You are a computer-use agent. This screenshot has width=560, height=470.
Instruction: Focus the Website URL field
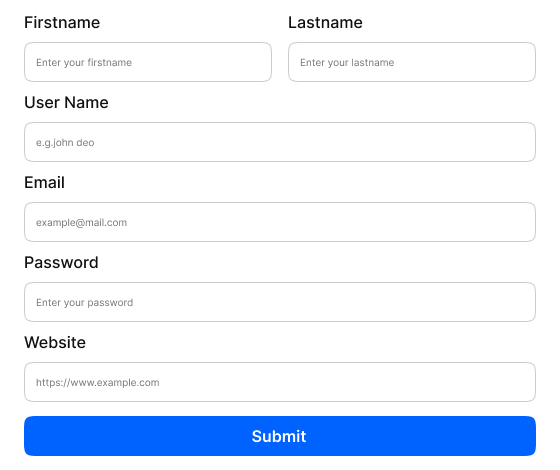[x=280, y=382]
